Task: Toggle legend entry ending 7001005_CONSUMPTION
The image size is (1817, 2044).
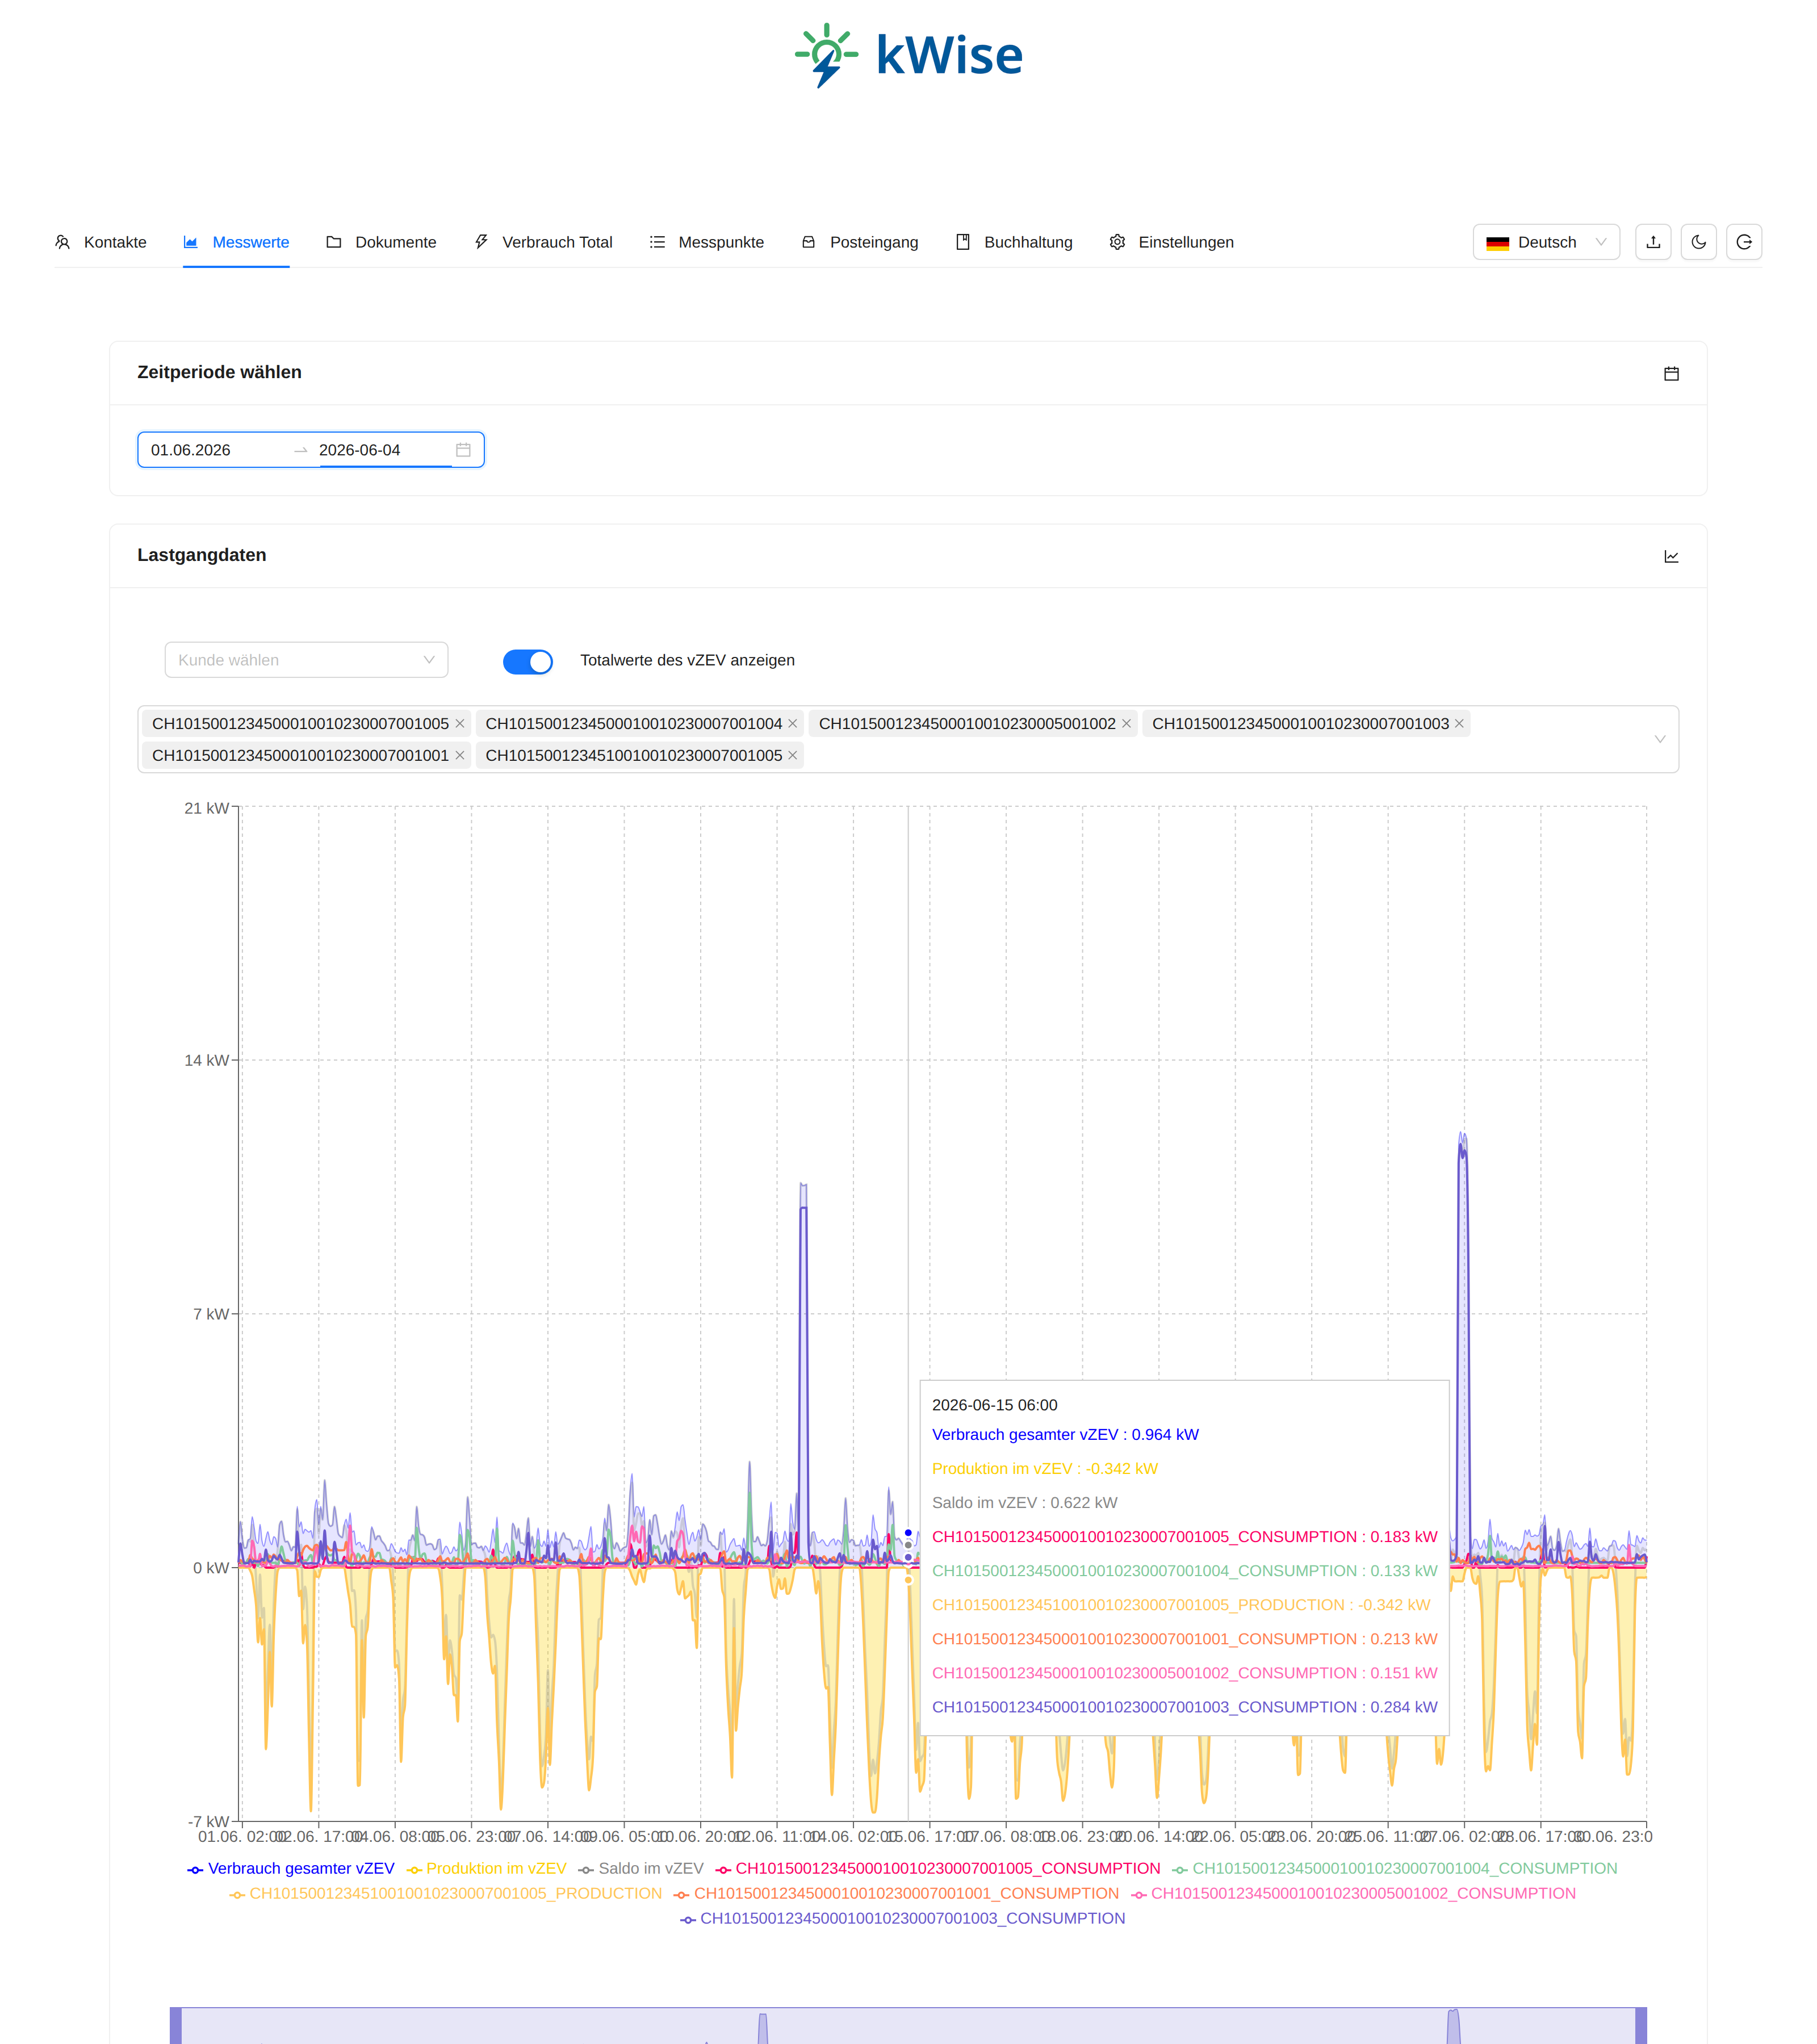Action: tap(938, 1868)
